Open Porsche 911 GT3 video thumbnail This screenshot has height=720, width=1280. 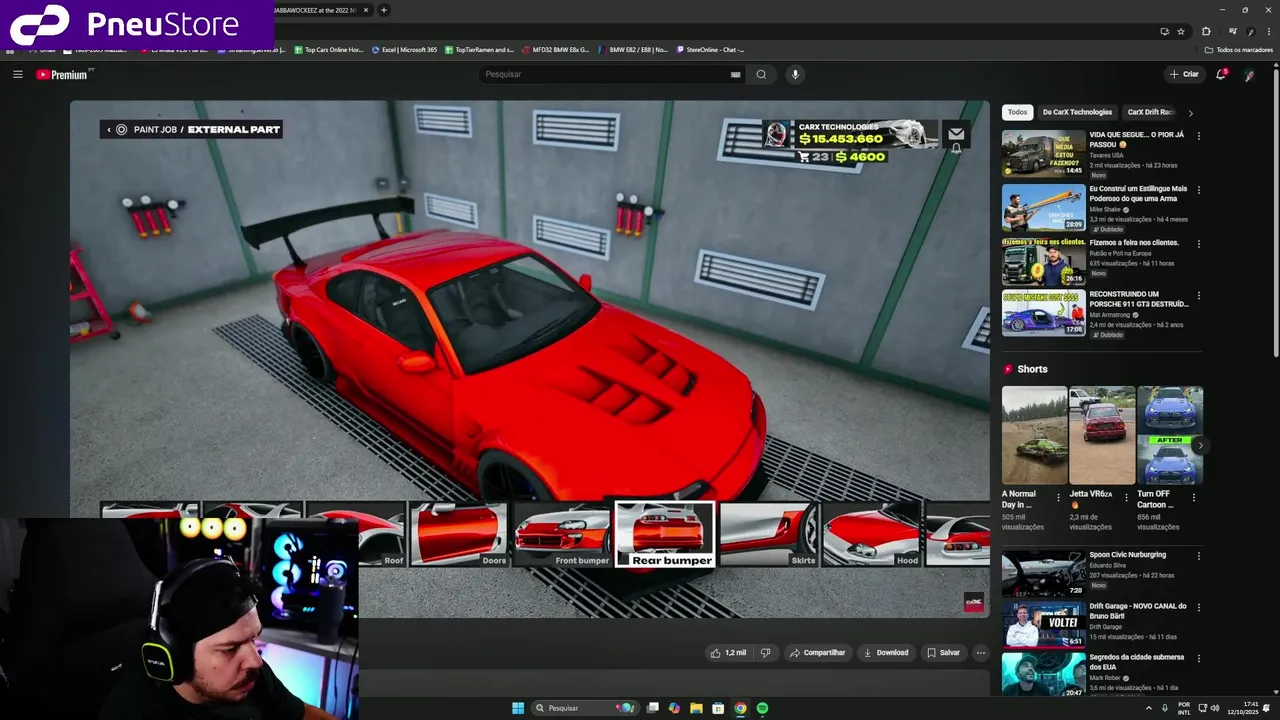tap(1043, 313)
